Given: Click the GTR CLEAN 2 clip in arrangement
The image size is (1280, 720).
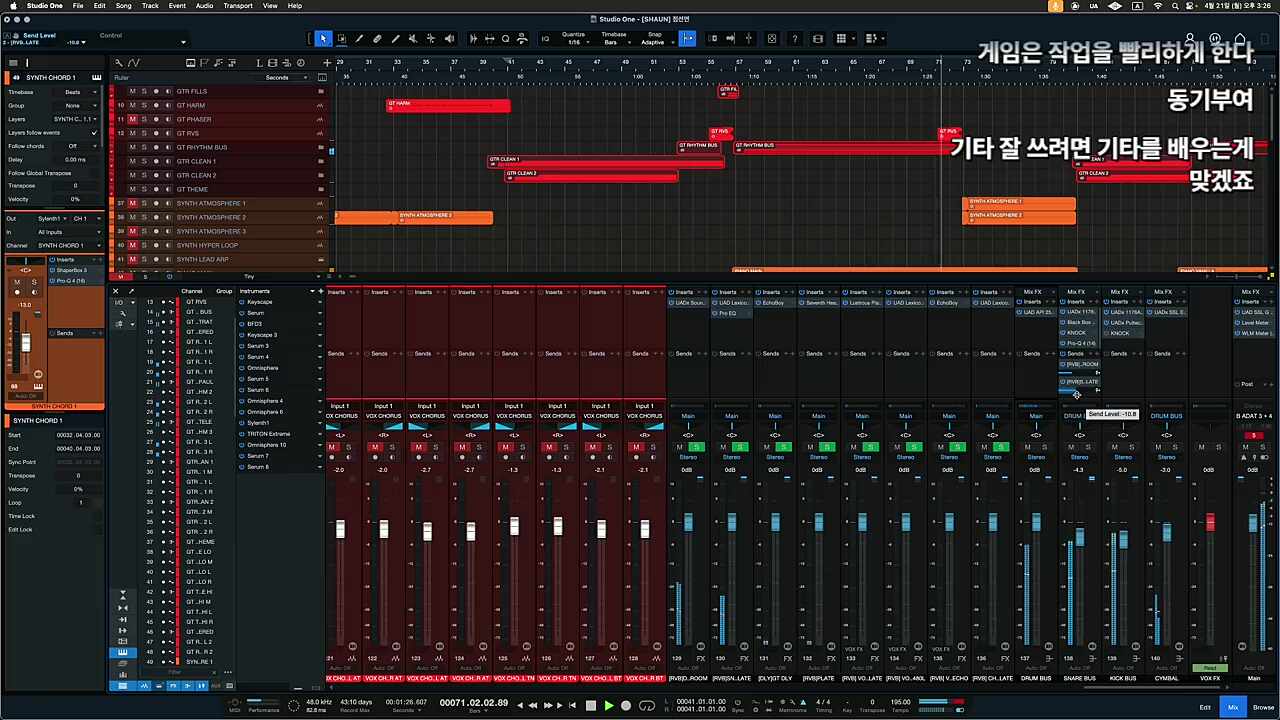Looking at the screenshot, I should pyautogui.click(x=592, y=175).
